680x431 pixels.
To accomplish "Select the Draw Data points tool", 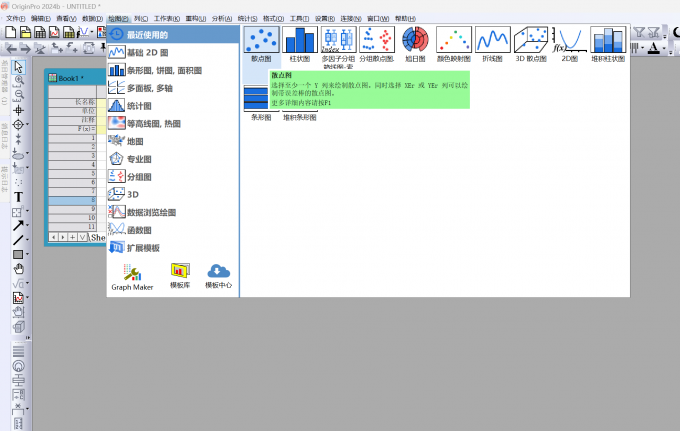I will pyautogui.click(x=18, y=182).
